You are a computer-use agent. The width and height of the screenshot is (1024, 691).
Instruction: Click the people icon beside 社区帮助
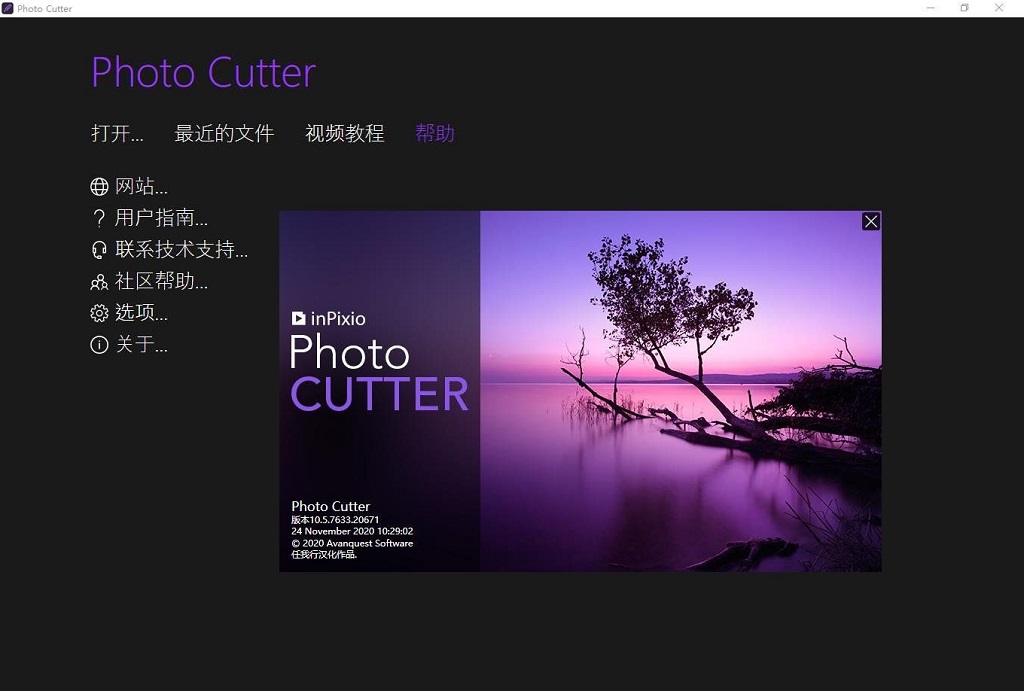99,282
